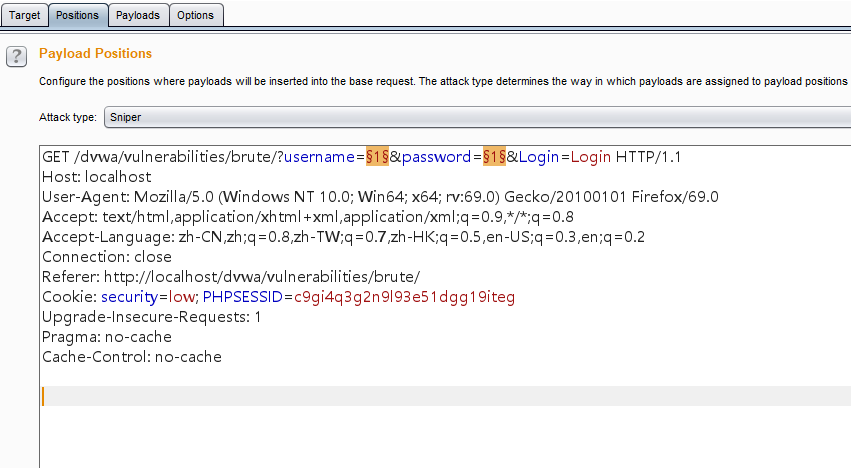Select the Positions tab
The image size is (852, 468).
[x=77, y=15]
